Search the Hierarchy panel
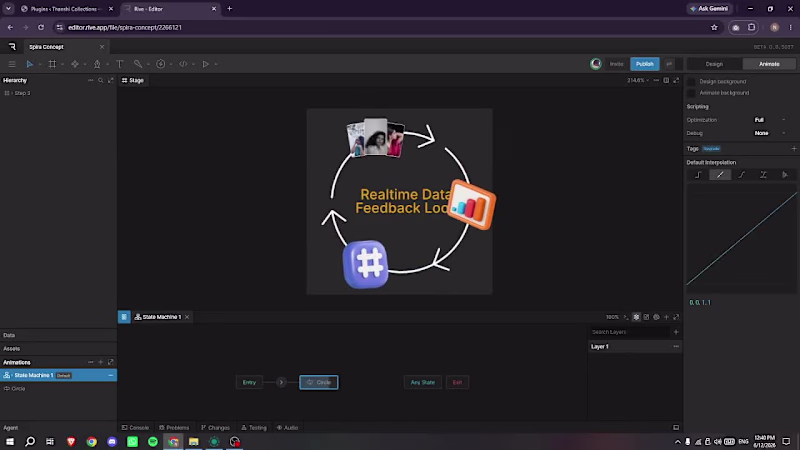This screenshot has width=800, height=450. coord(101,81)
